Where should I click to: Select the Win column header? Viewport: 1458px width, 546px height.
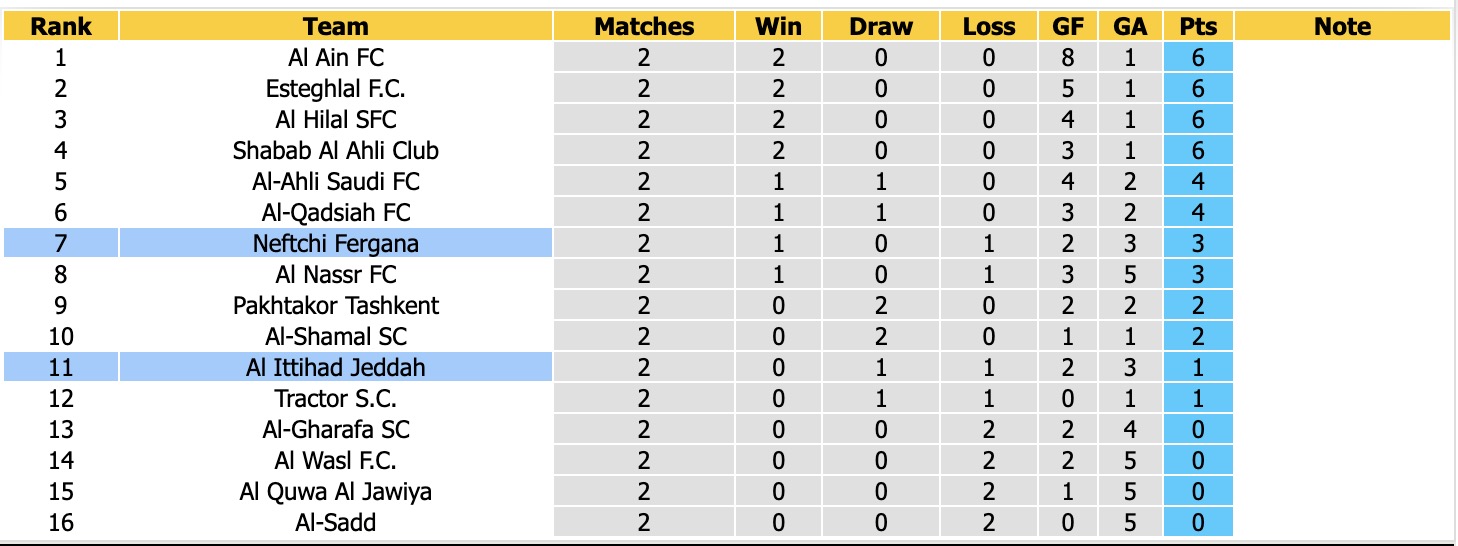778,27
